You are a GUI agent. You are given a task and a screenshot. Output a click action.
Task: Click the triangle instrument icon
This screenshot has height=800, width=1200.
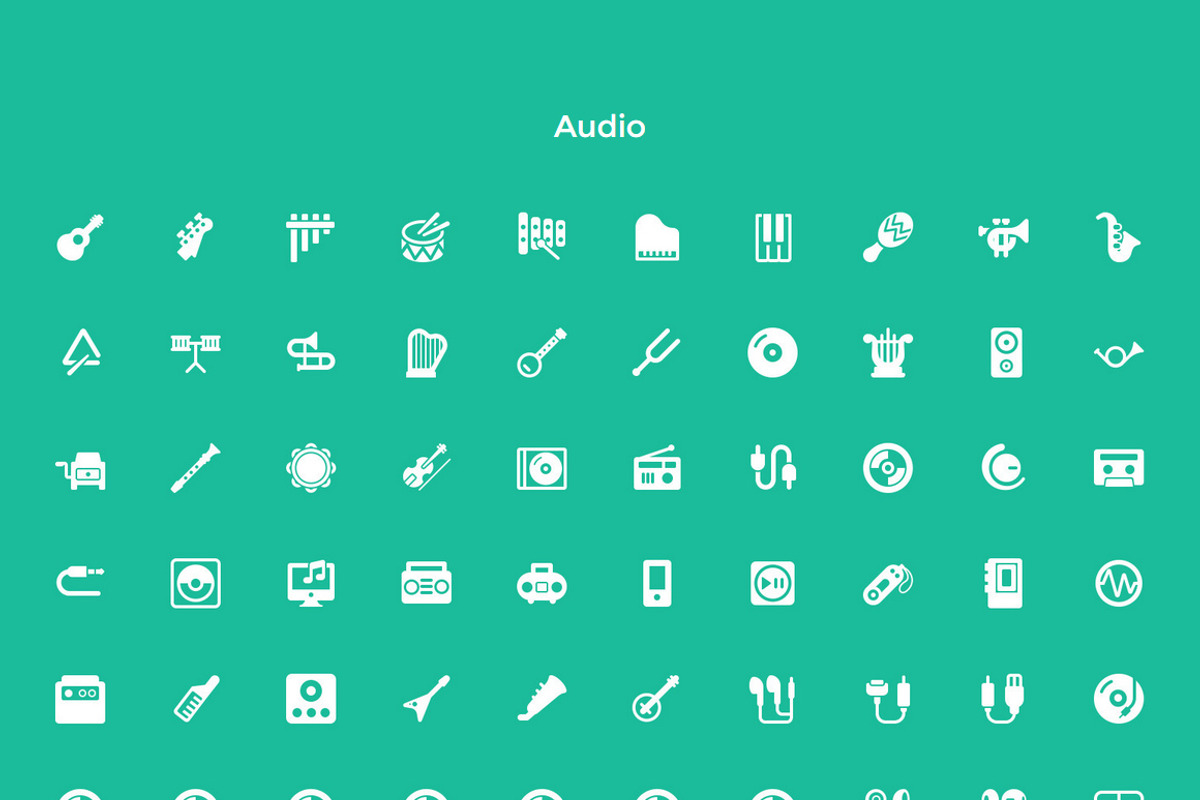coord(80,352)
